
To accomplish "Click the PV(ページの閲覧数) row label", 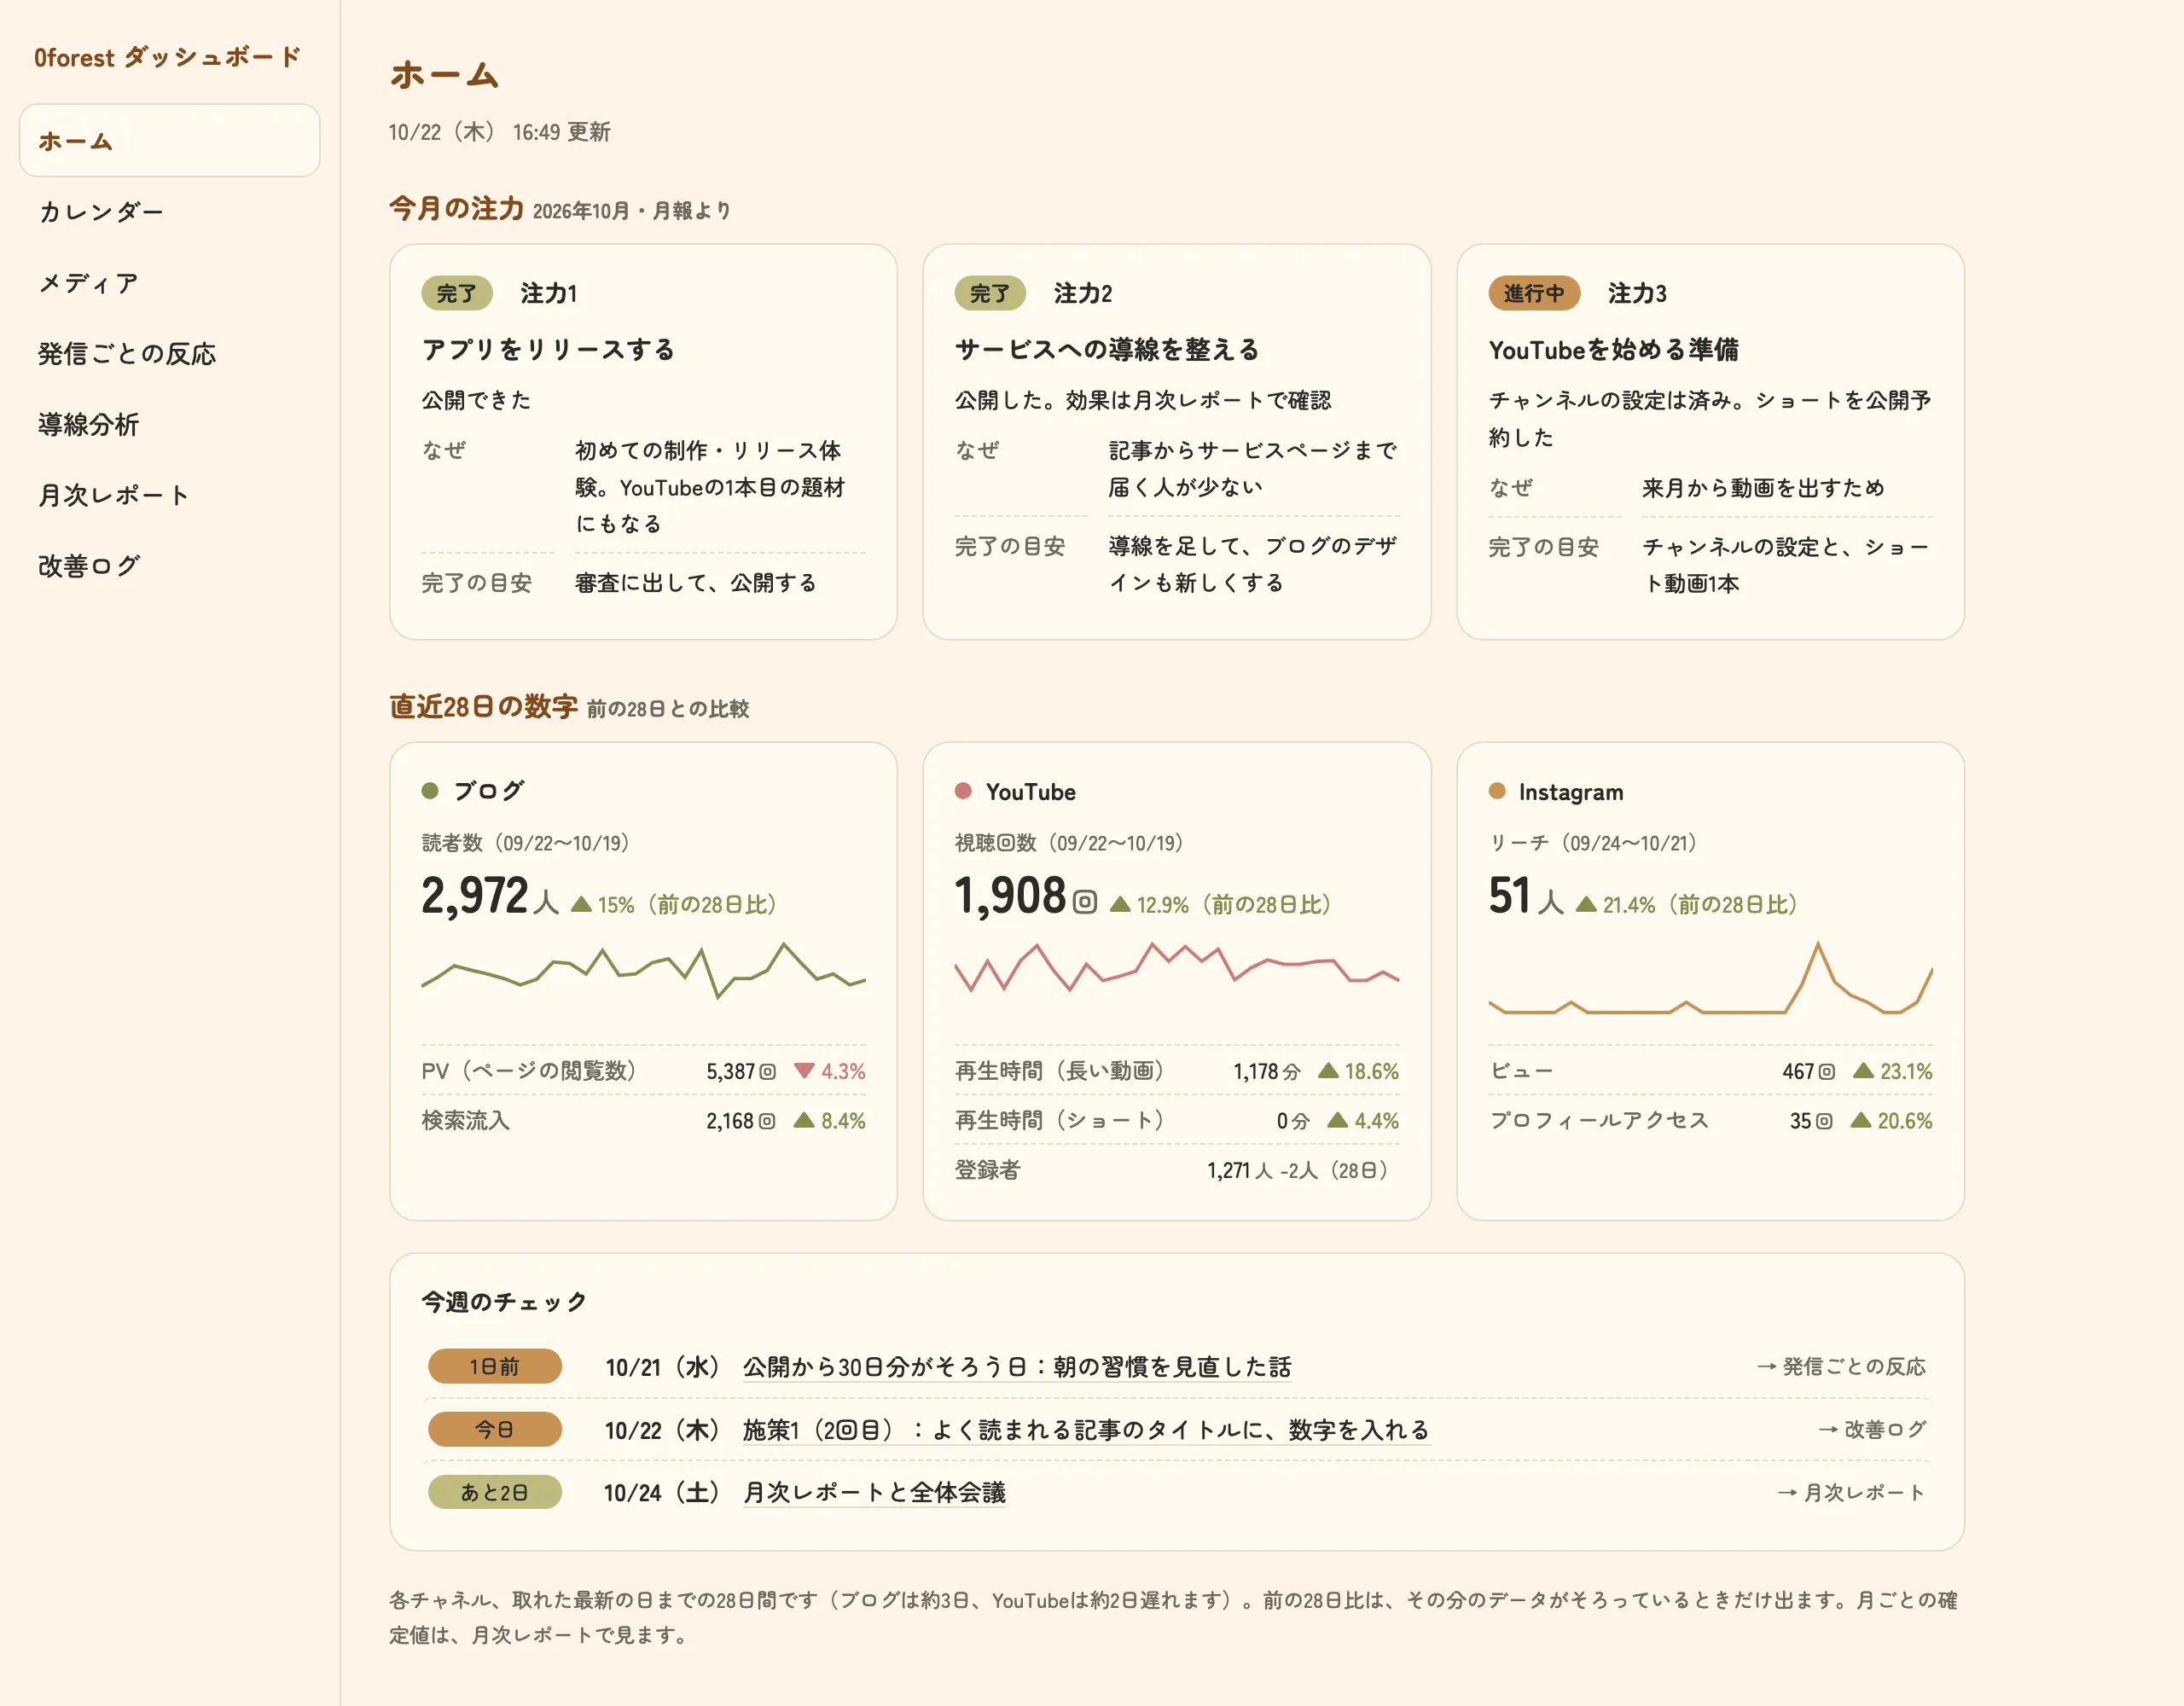I will point(530,1071).
